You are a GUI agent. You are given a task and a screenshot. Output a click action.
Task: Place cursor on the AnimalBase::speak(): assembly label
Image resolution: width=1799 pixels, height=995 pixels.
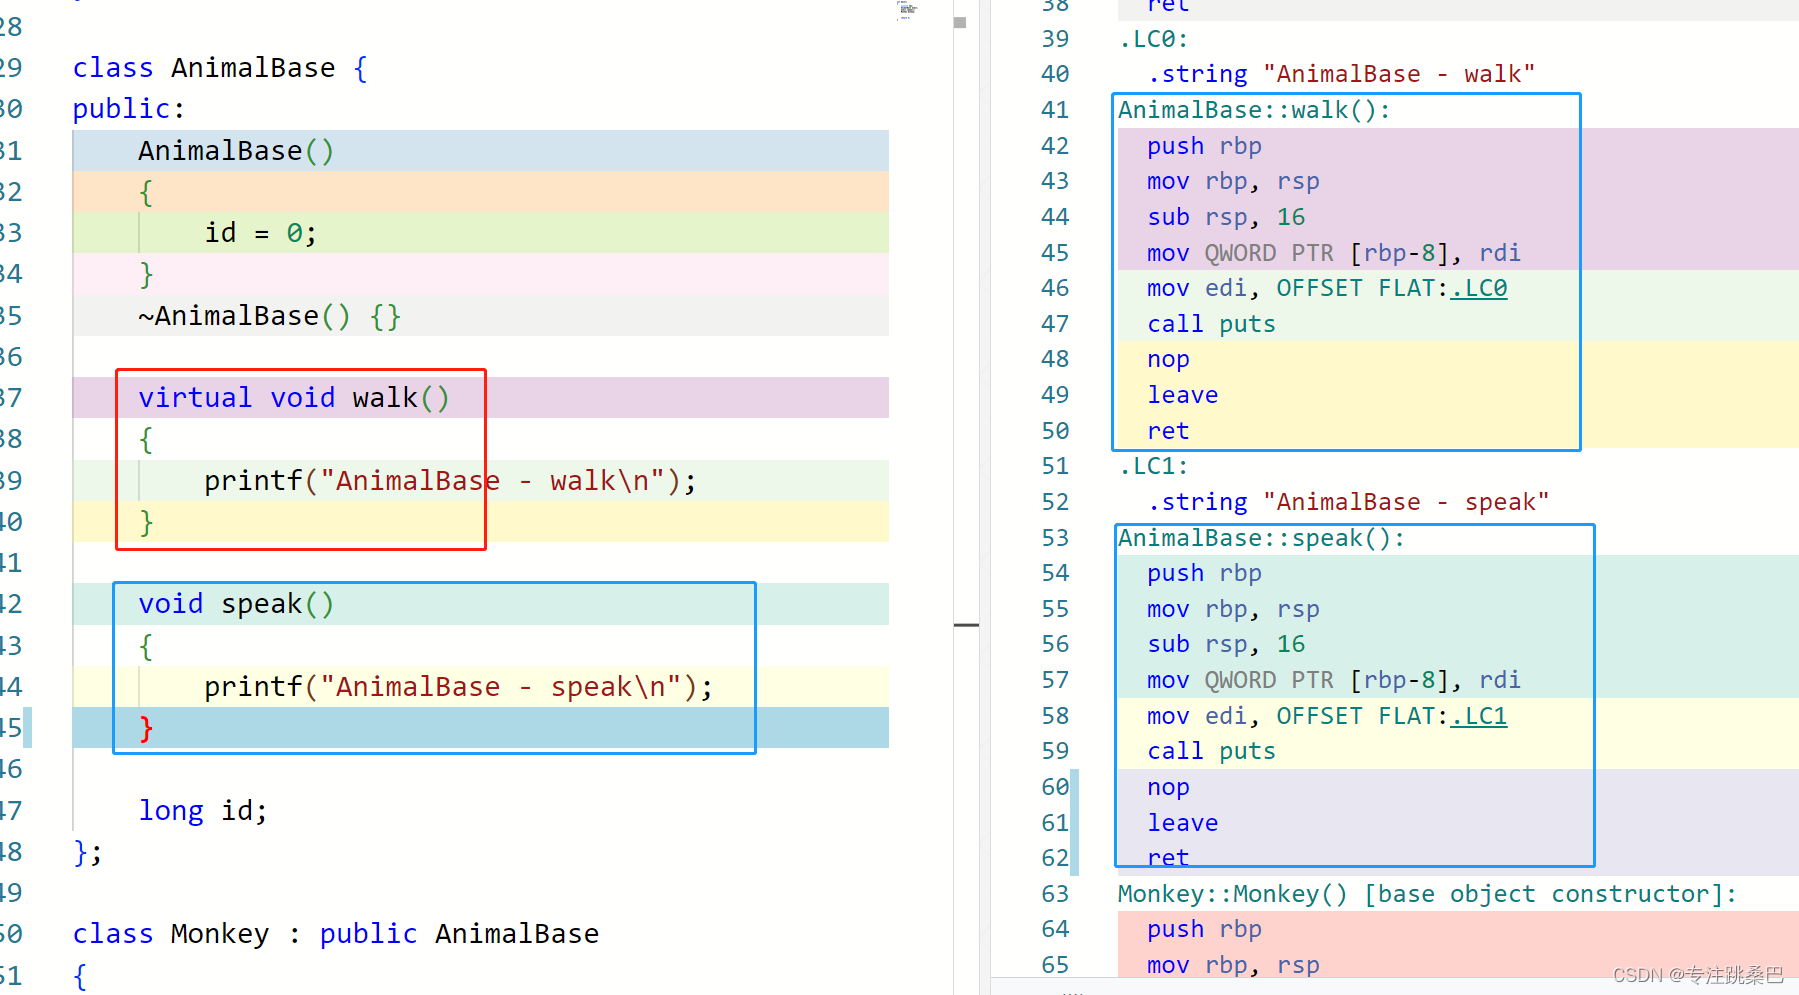(1260, 538)
